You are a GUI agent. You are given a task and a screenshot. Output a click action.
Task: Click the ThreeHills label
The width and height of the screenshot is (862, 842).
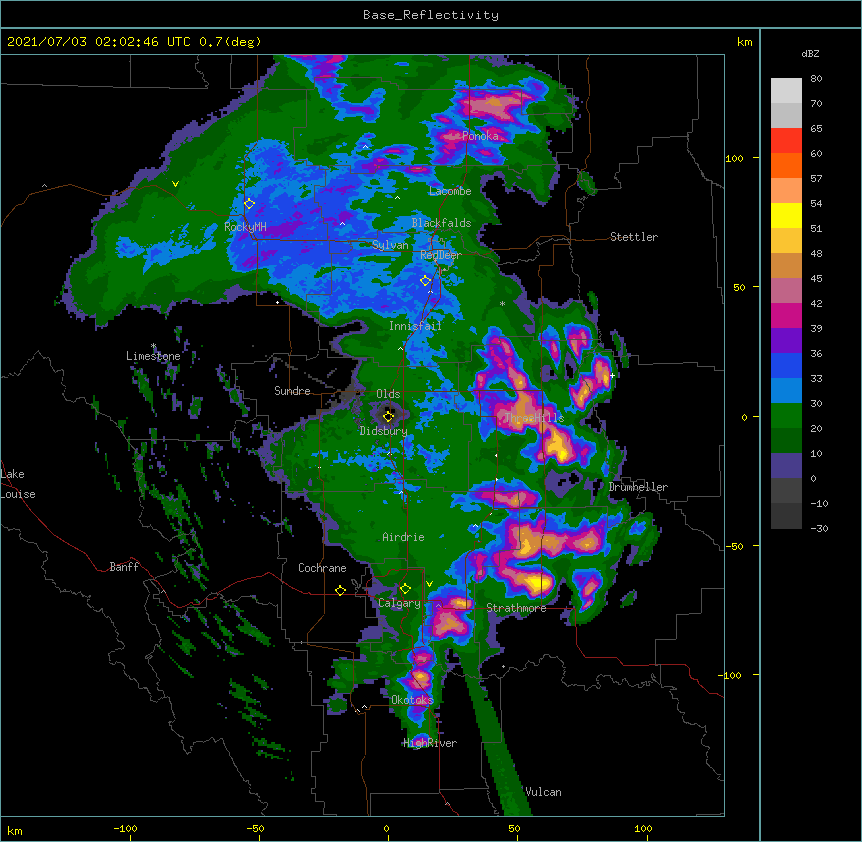pyautogui.click(x=534, y=418)
